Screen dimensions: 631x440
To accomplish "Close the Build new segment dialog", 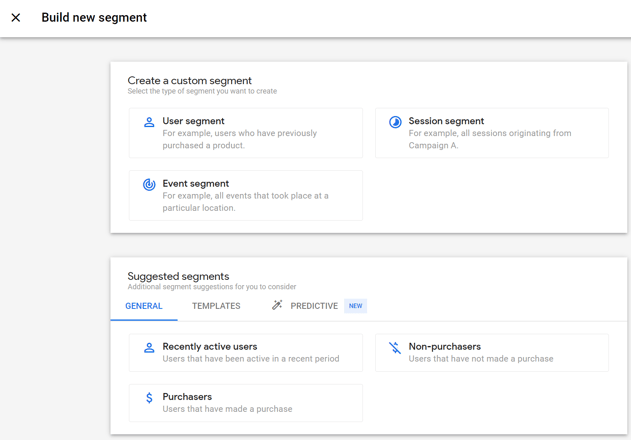I will (16, 18).
